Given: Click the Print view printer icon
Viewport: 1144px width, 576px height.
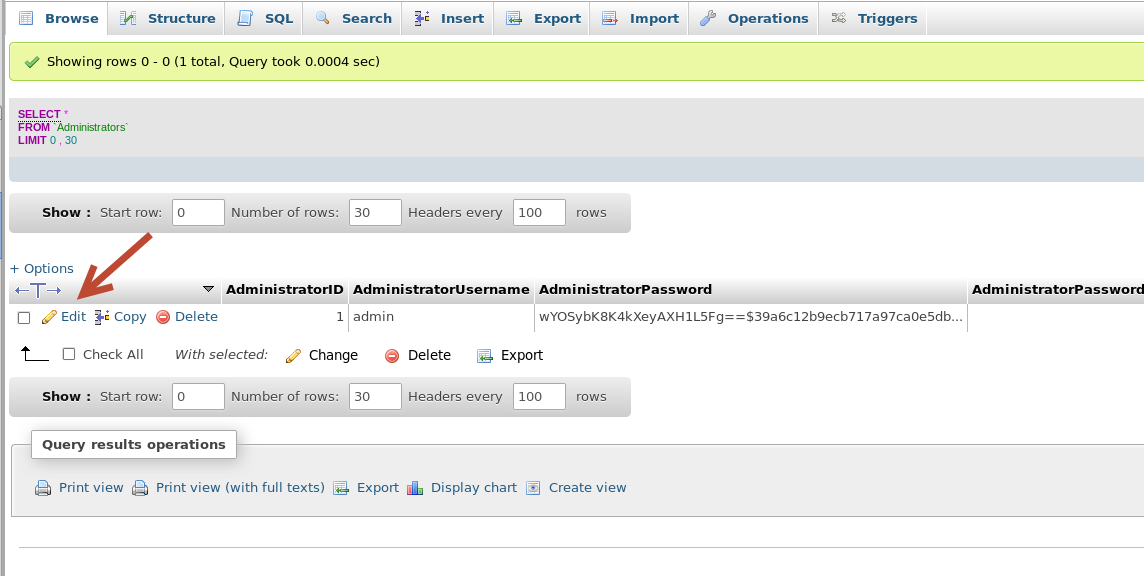Looking at the screenshot, I should coord(43,488).
